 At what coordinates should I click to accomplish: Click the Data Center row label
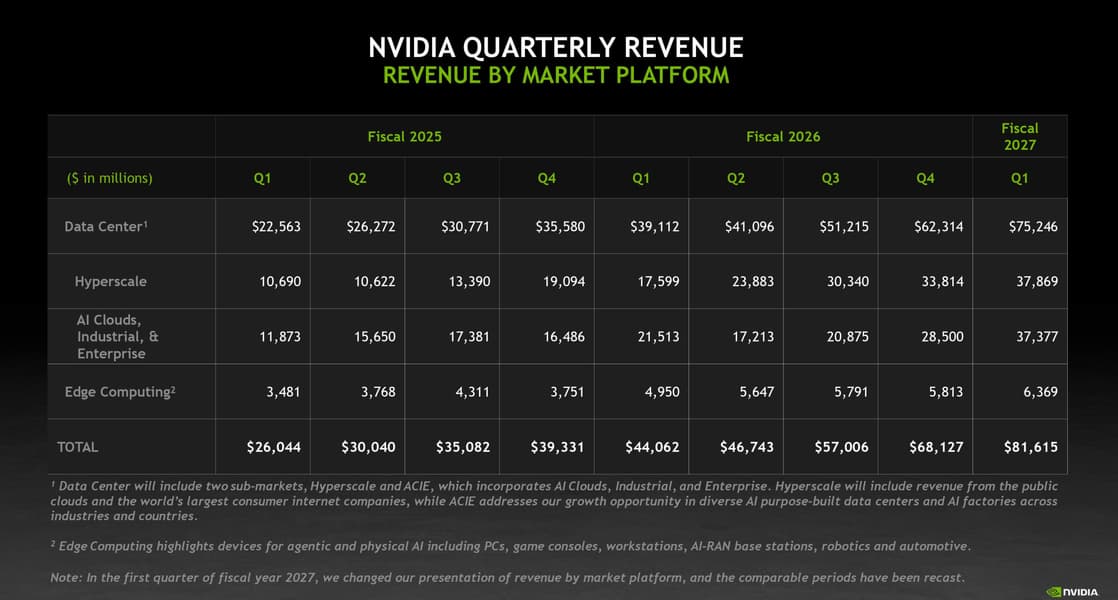click(x=106, y=226)
